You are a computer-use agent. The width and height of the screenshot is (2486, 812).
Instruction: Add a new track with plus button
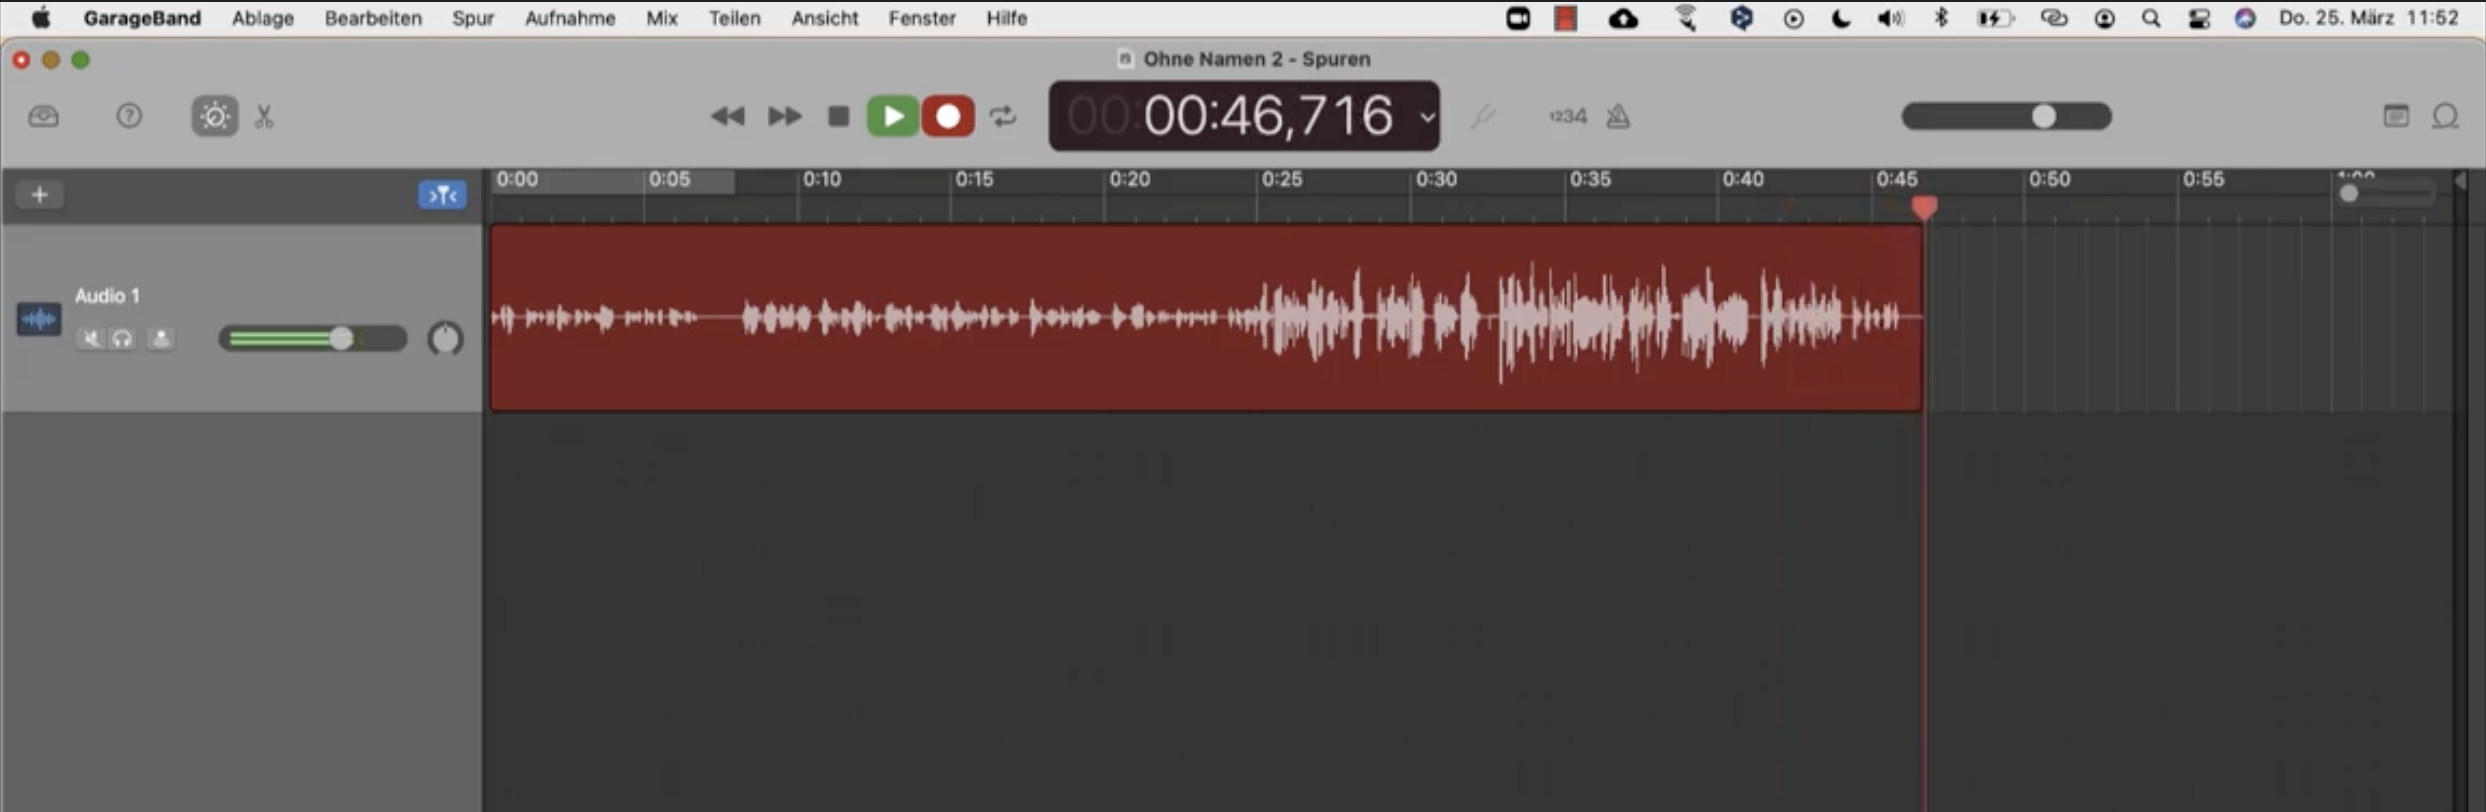click(x=40, y=194)
